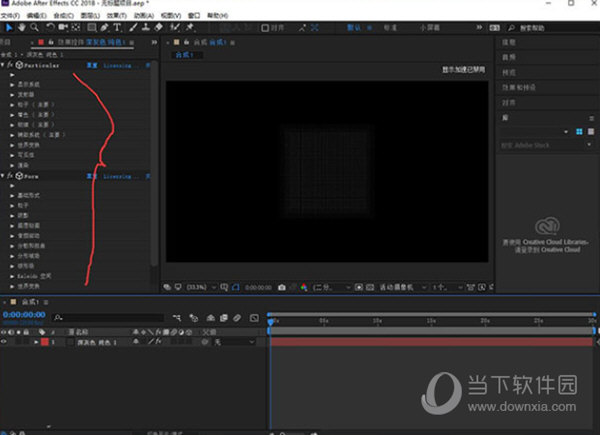Hide layer 1 using its eye icon

[x=3, y=342]
